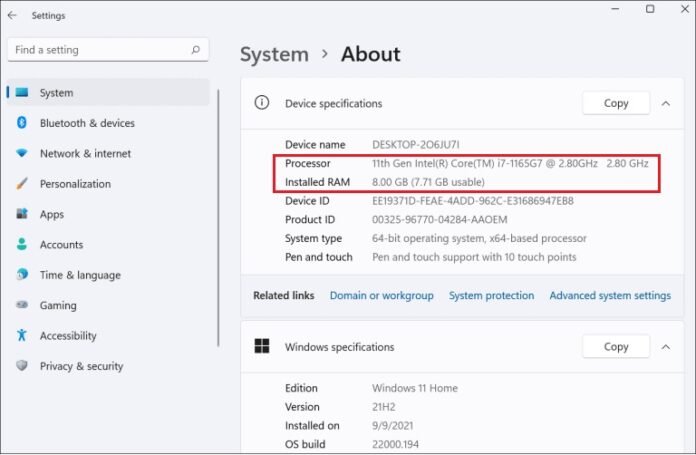696x455 pixels.
Task: Click the Device ID value EE19371D-FEAE
Action: (473, 201)
